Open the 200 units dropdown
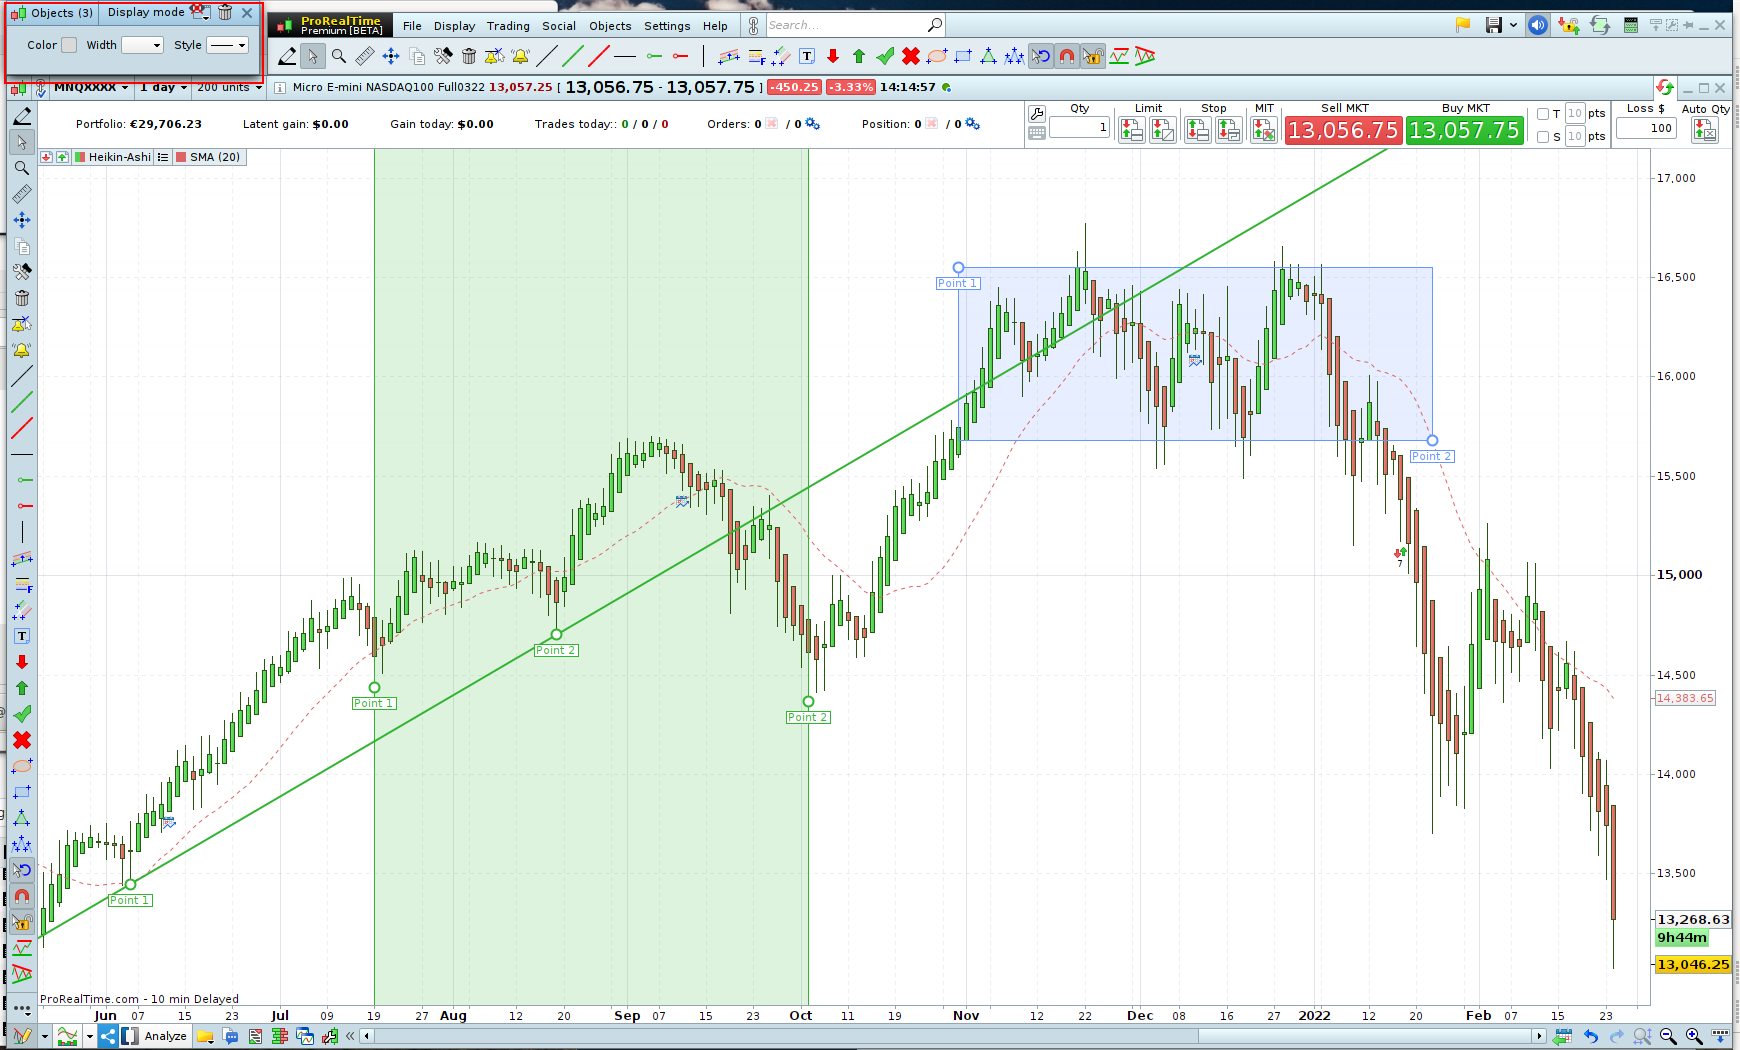Screen dimensions: 1740x1050 click(229, 88)
